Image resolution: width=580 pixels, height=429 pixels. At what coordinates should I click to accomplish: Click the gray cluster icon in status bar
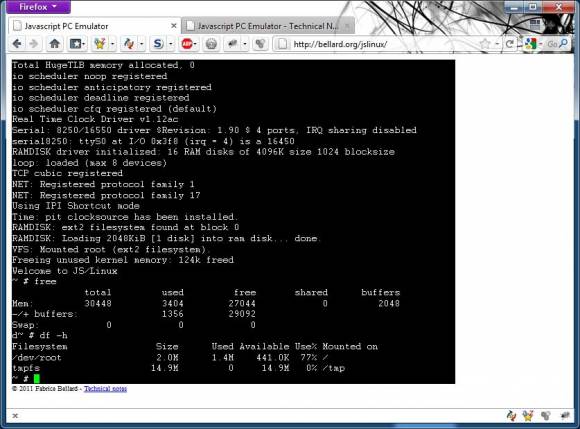pos(546,416)
